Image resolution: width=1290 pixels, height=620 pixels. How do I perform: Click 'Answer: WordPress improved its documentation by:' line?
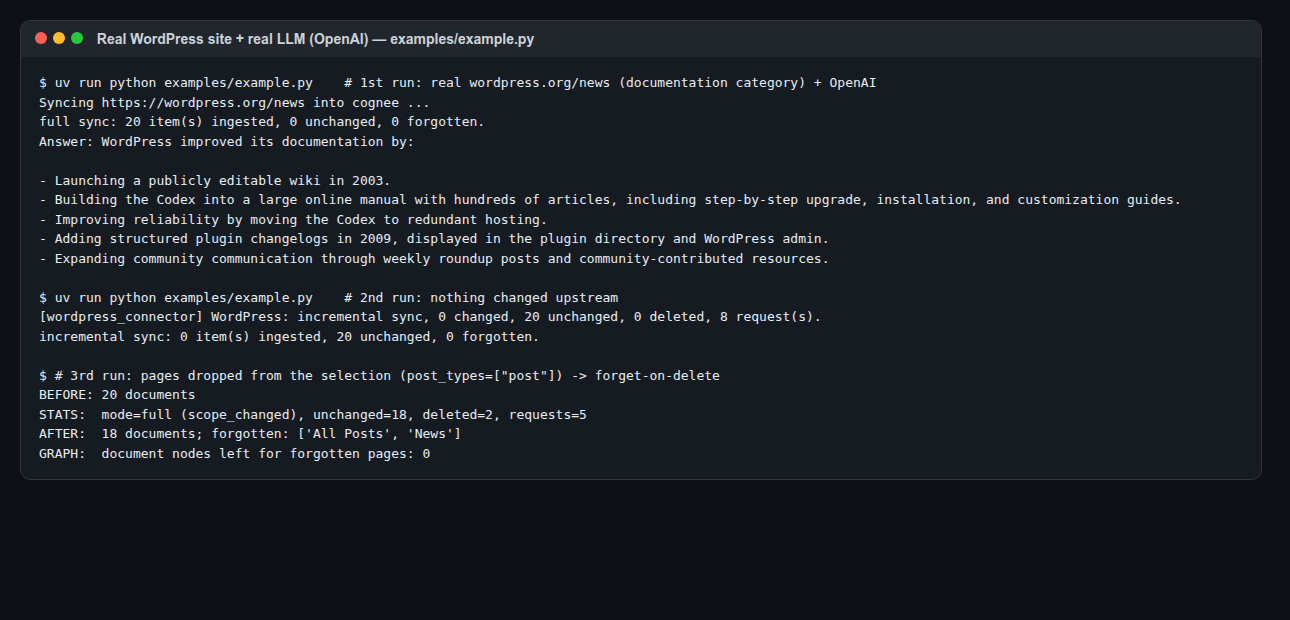pyautogui.click(x=226, y=142)
